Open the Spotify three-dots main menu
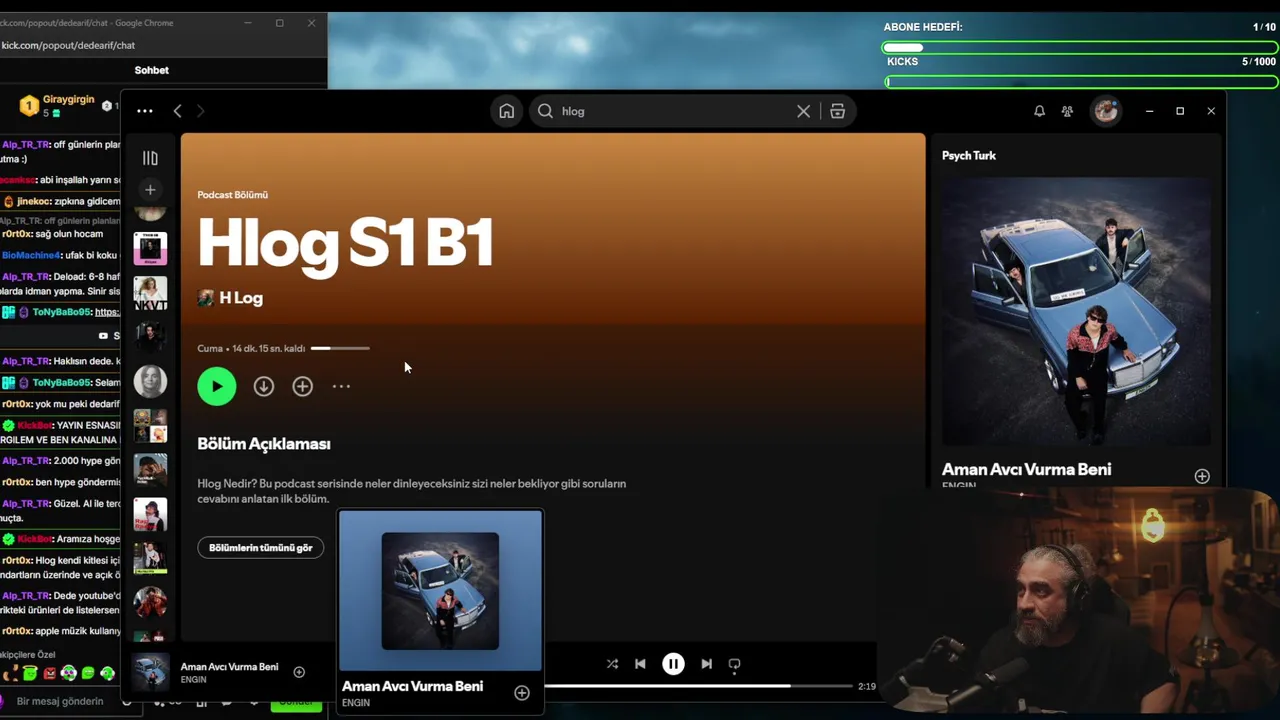 pos(145,111)
